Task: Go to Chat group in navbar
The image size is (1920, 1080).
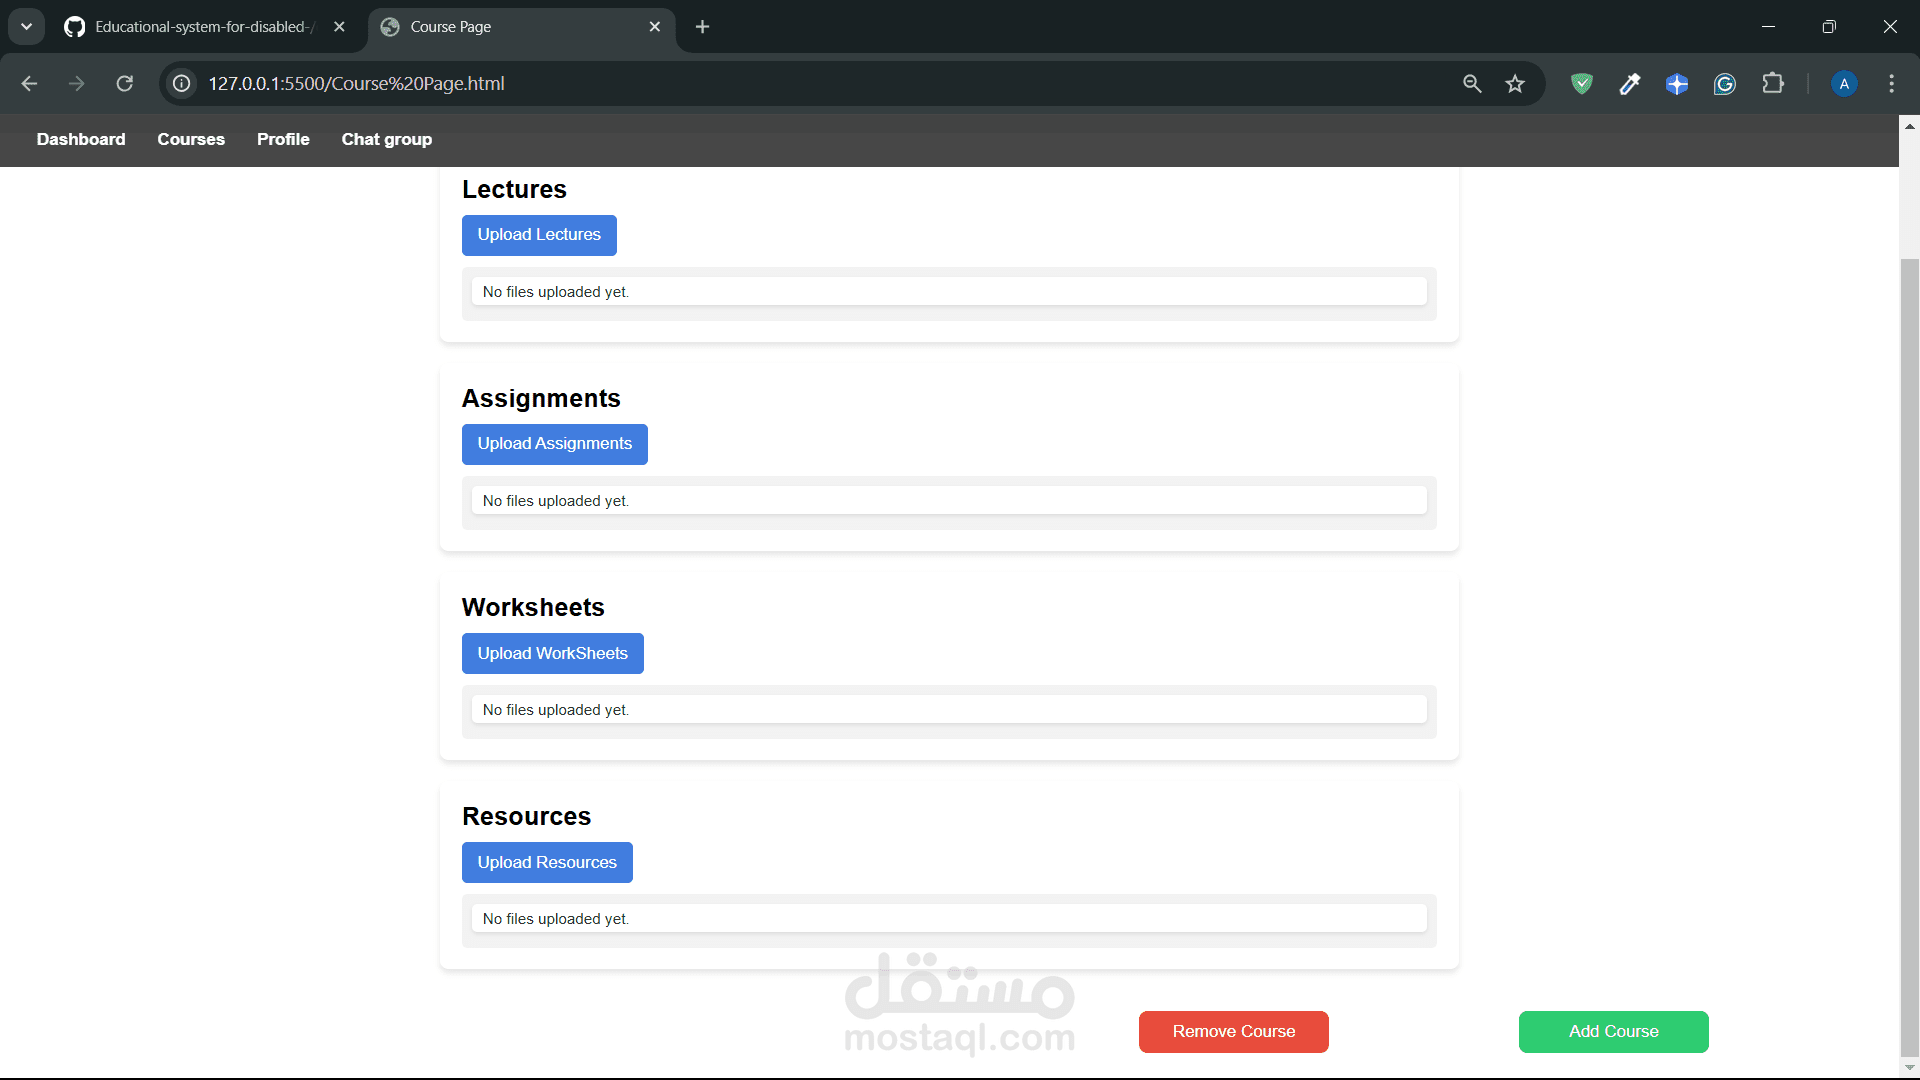Action: pyautogui.click(x=386, y=139)
